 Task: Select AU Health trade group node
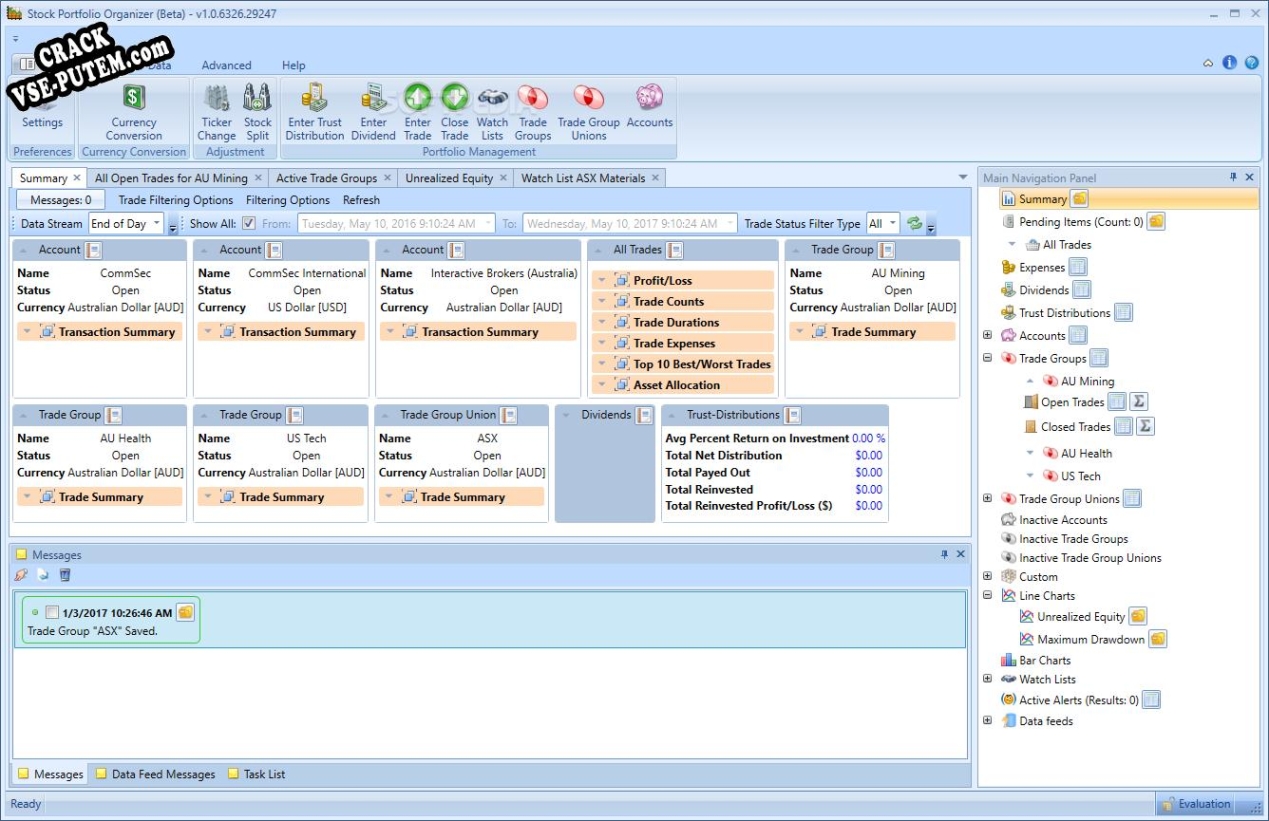tap(1086, 453)
